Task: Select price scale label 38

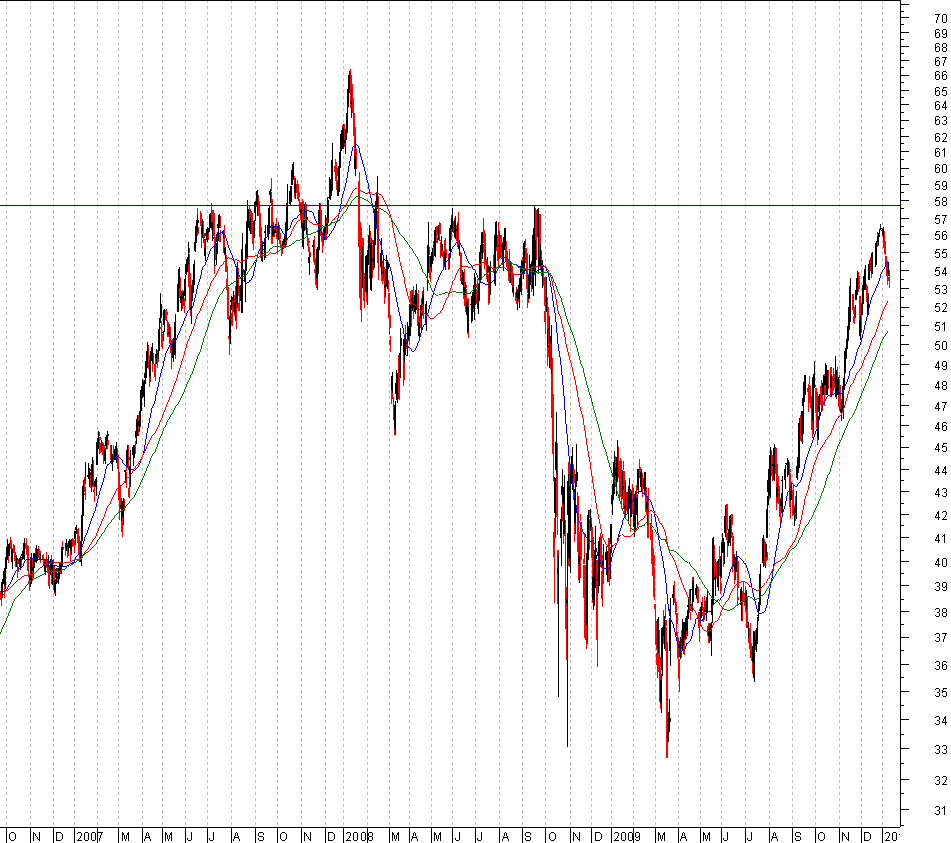Action: (941, 613)
